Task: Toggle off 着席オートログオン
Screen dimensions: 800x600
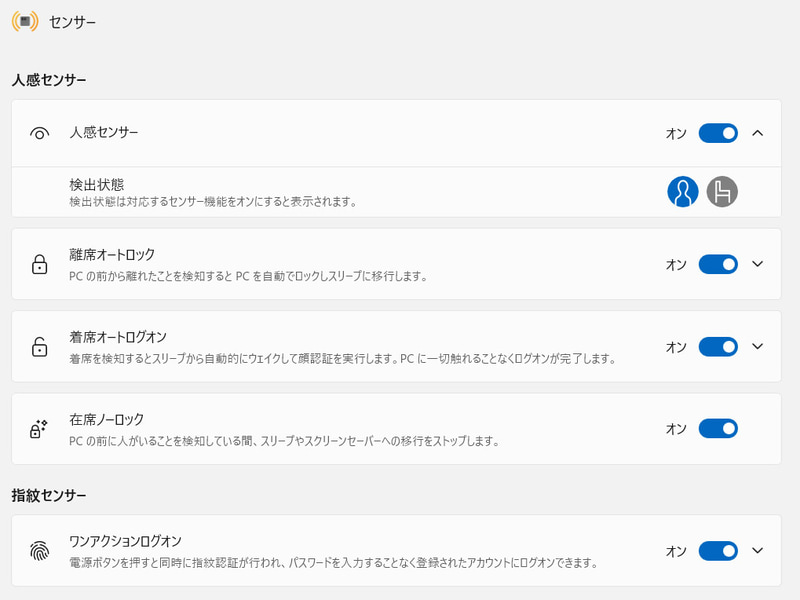Action: [717, 346]
